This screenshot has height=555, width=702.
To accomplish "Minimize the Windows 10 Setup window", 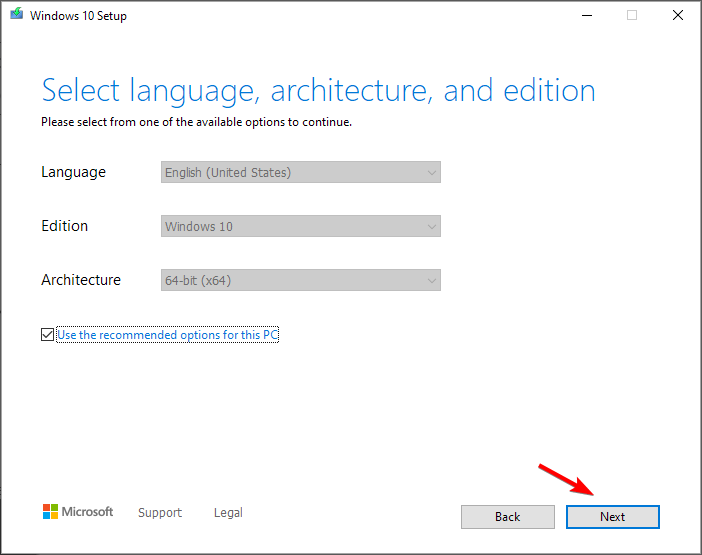I will click(587, 15).
